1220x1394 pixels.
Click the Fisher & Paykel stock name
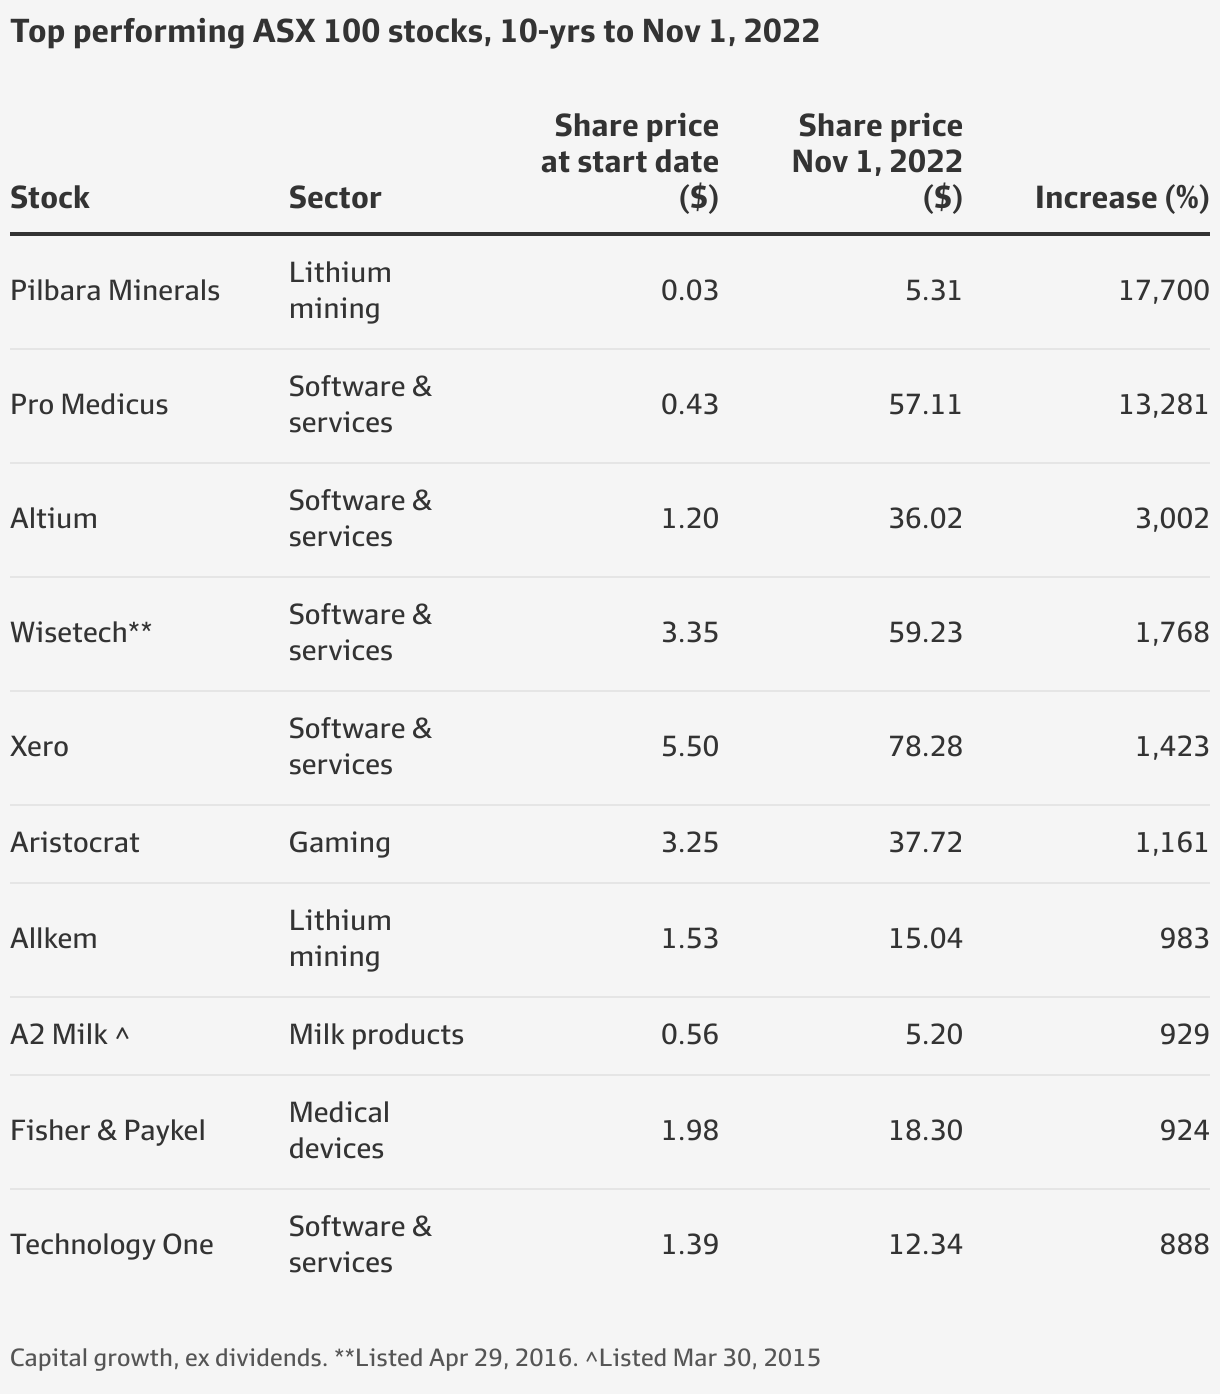(108, 1131)
